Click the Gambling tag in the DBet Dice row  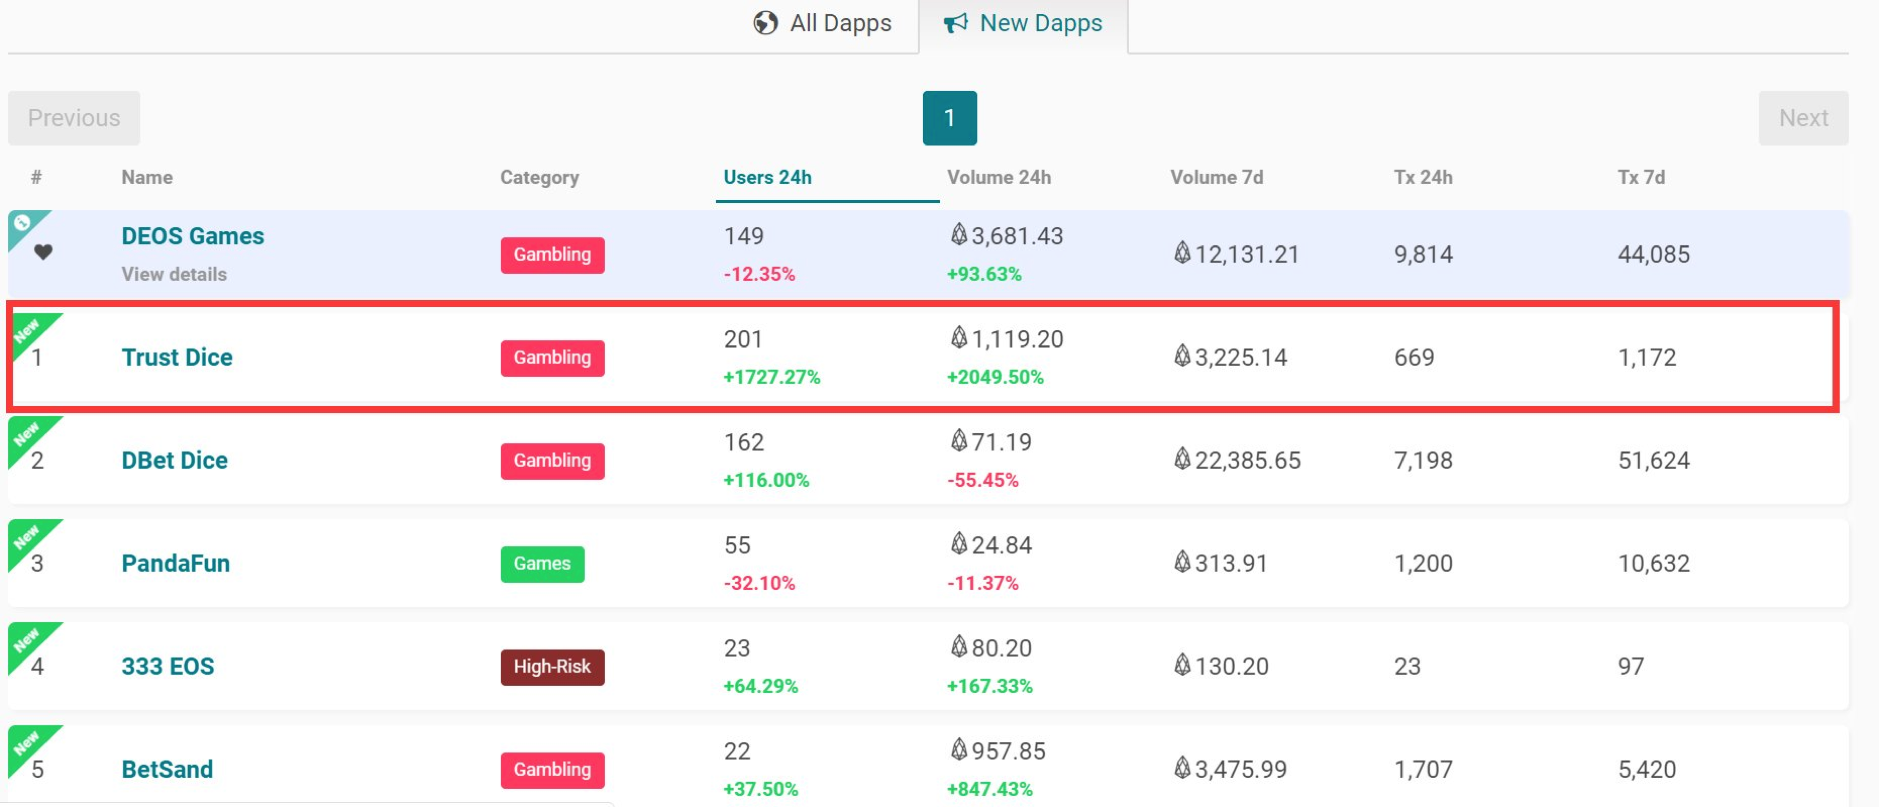tap(553, 461)
